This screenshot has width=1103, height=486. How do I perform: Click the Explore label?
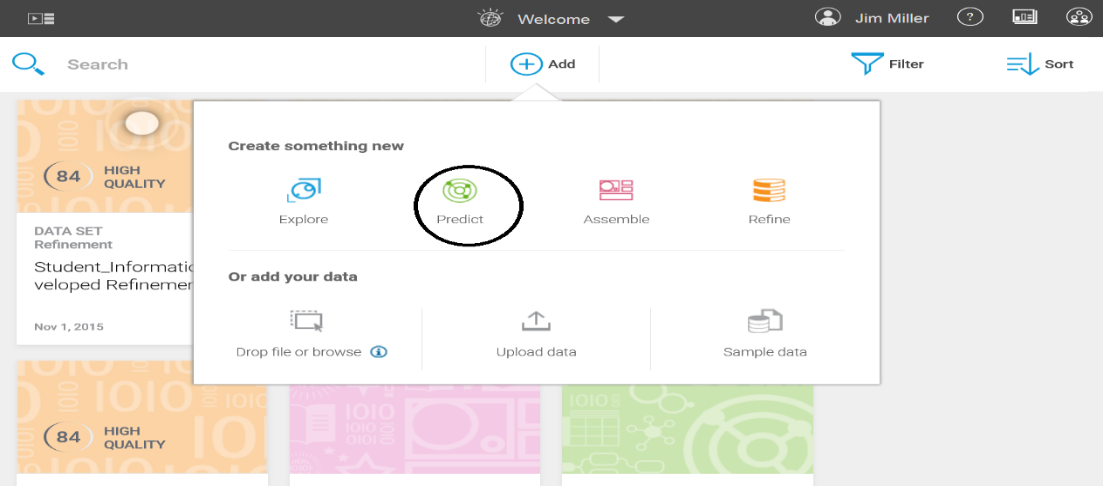(303, 219)
